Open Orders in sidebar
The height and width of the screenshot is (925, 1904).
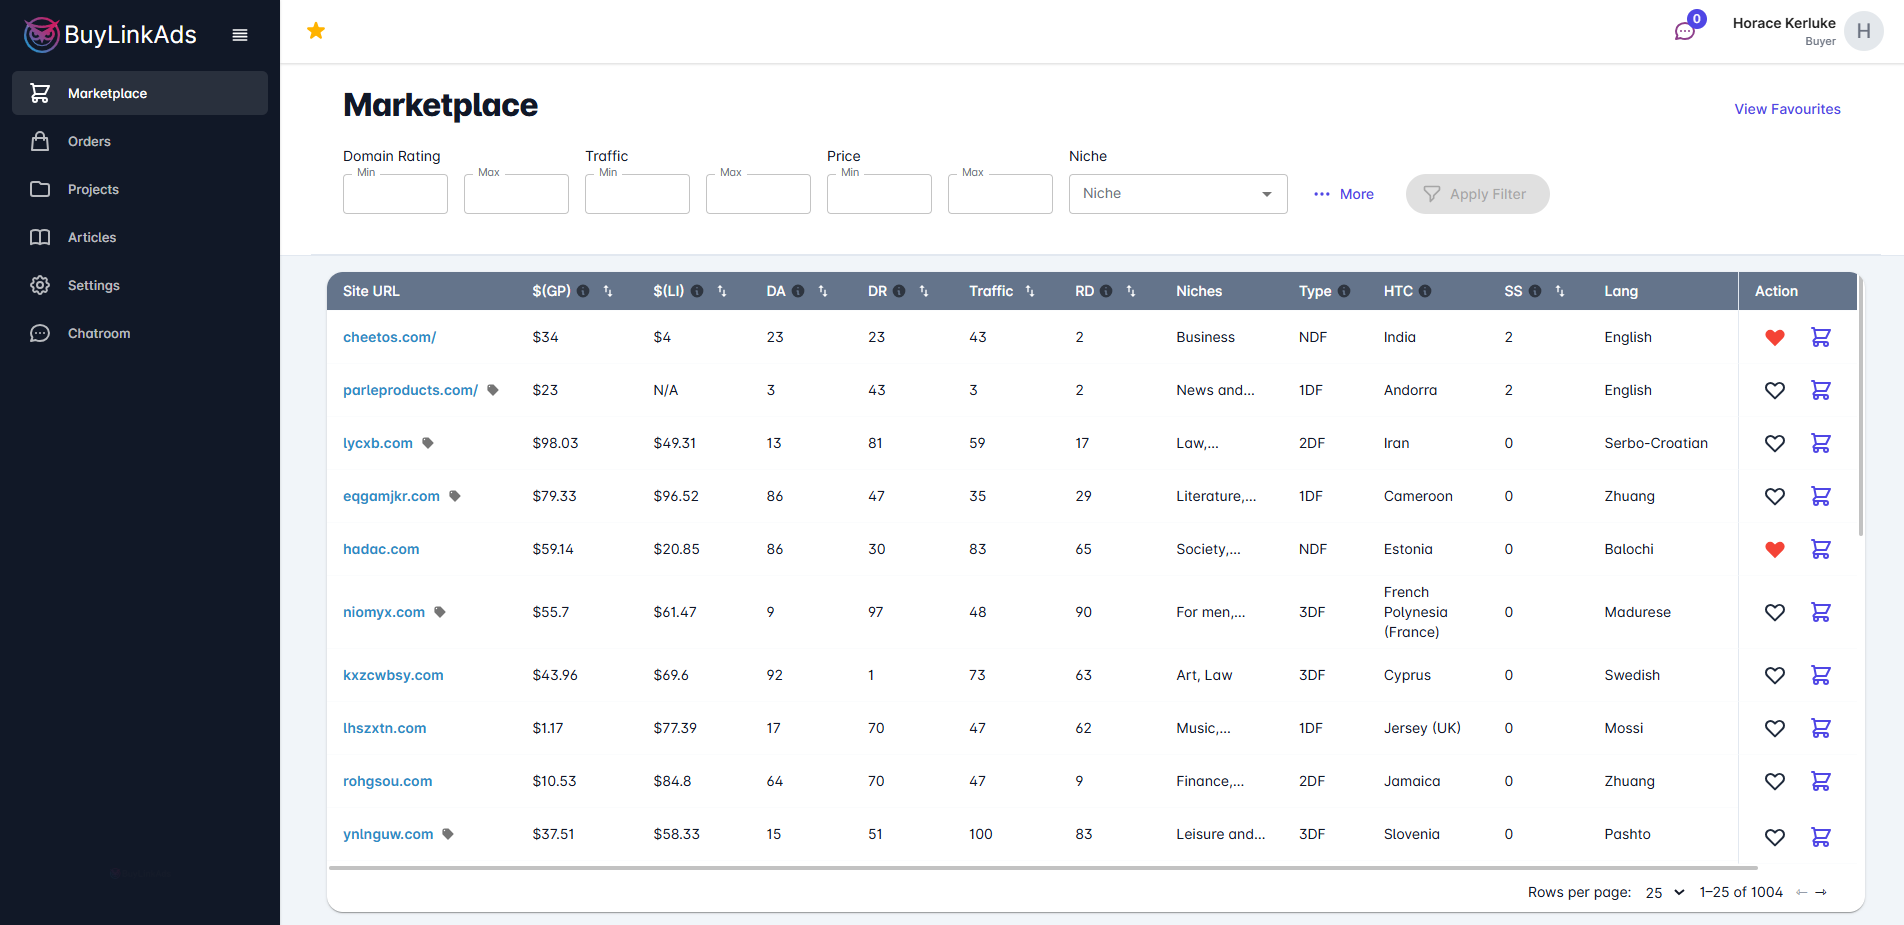point(89,142)
